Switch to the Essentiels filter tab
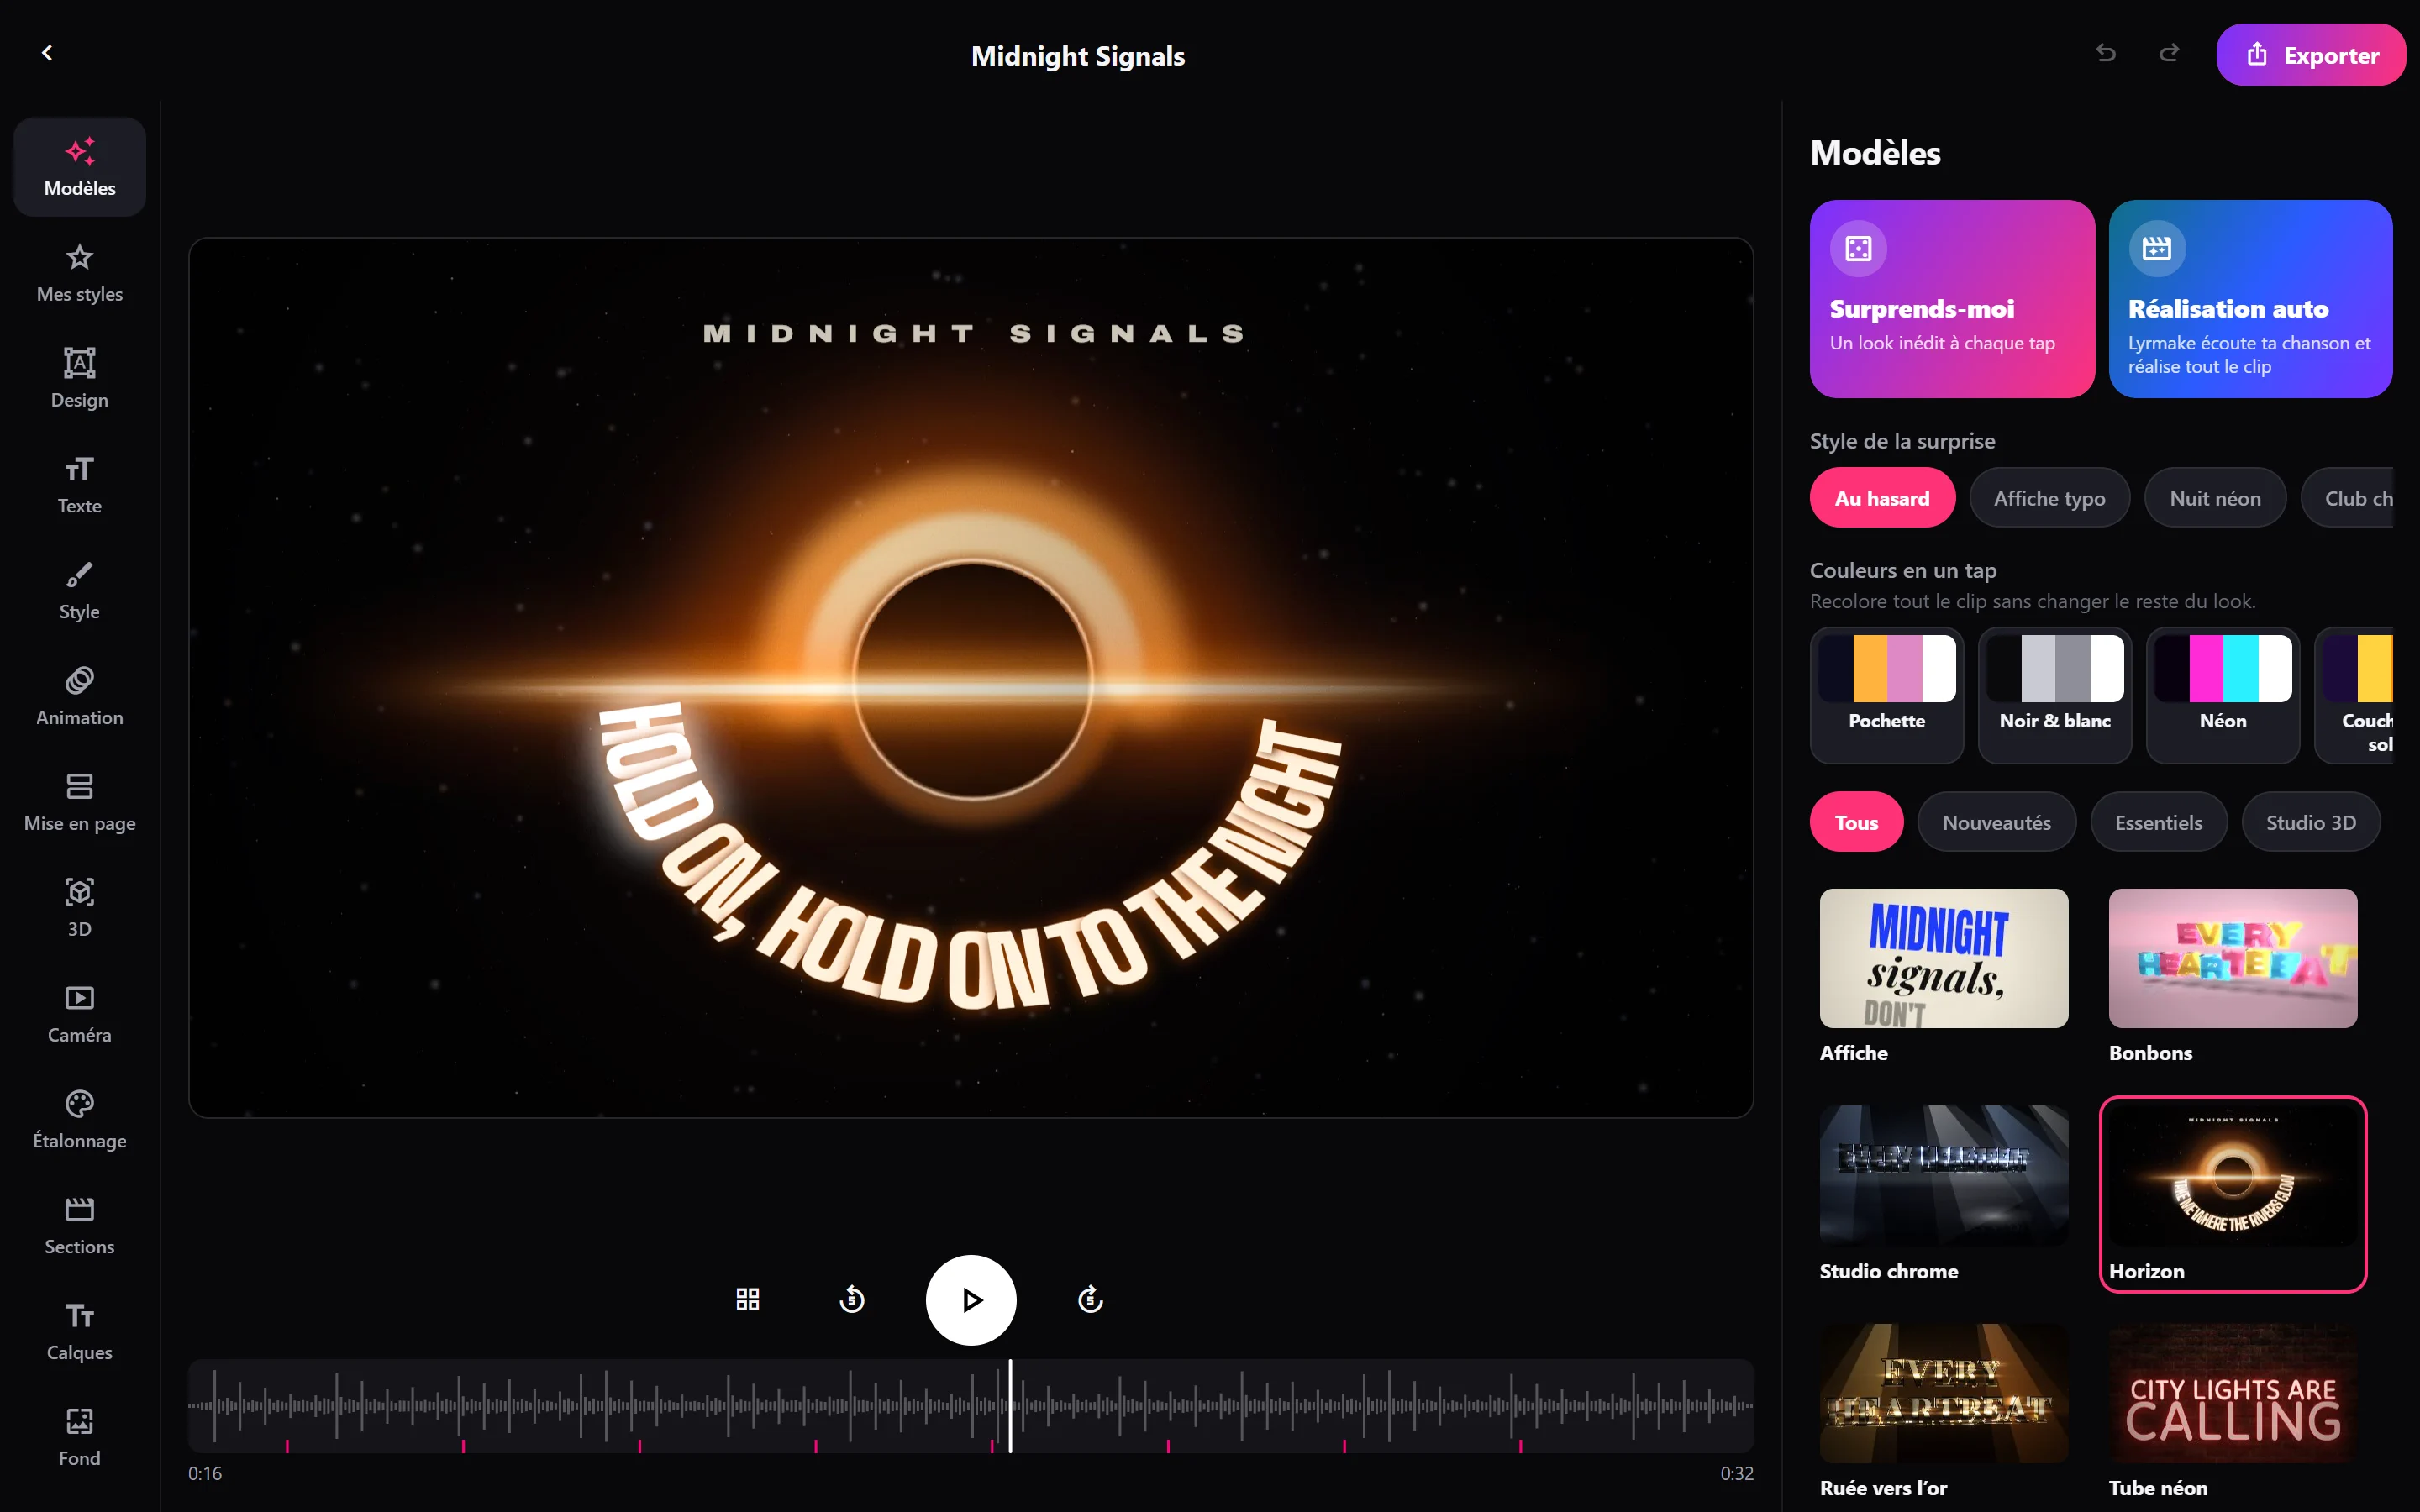The image size is (2420, 1512). click(x=2158, y=822)
